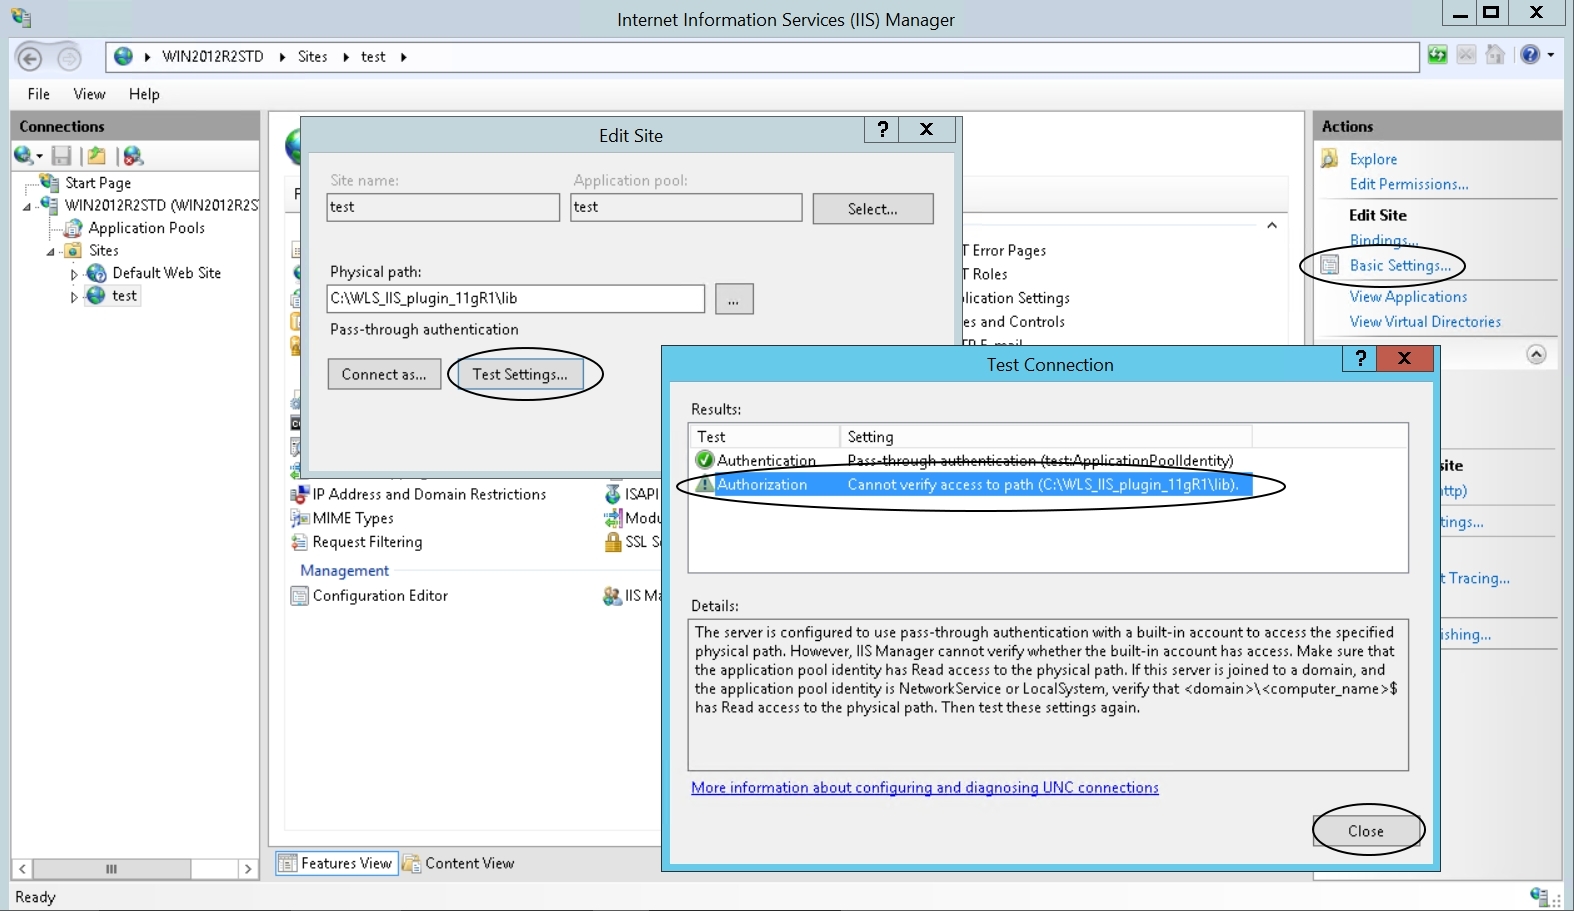The image size is (1574, 911).
Task: Open Configuration Editor feature icon
Action: [x=299, y=596]
